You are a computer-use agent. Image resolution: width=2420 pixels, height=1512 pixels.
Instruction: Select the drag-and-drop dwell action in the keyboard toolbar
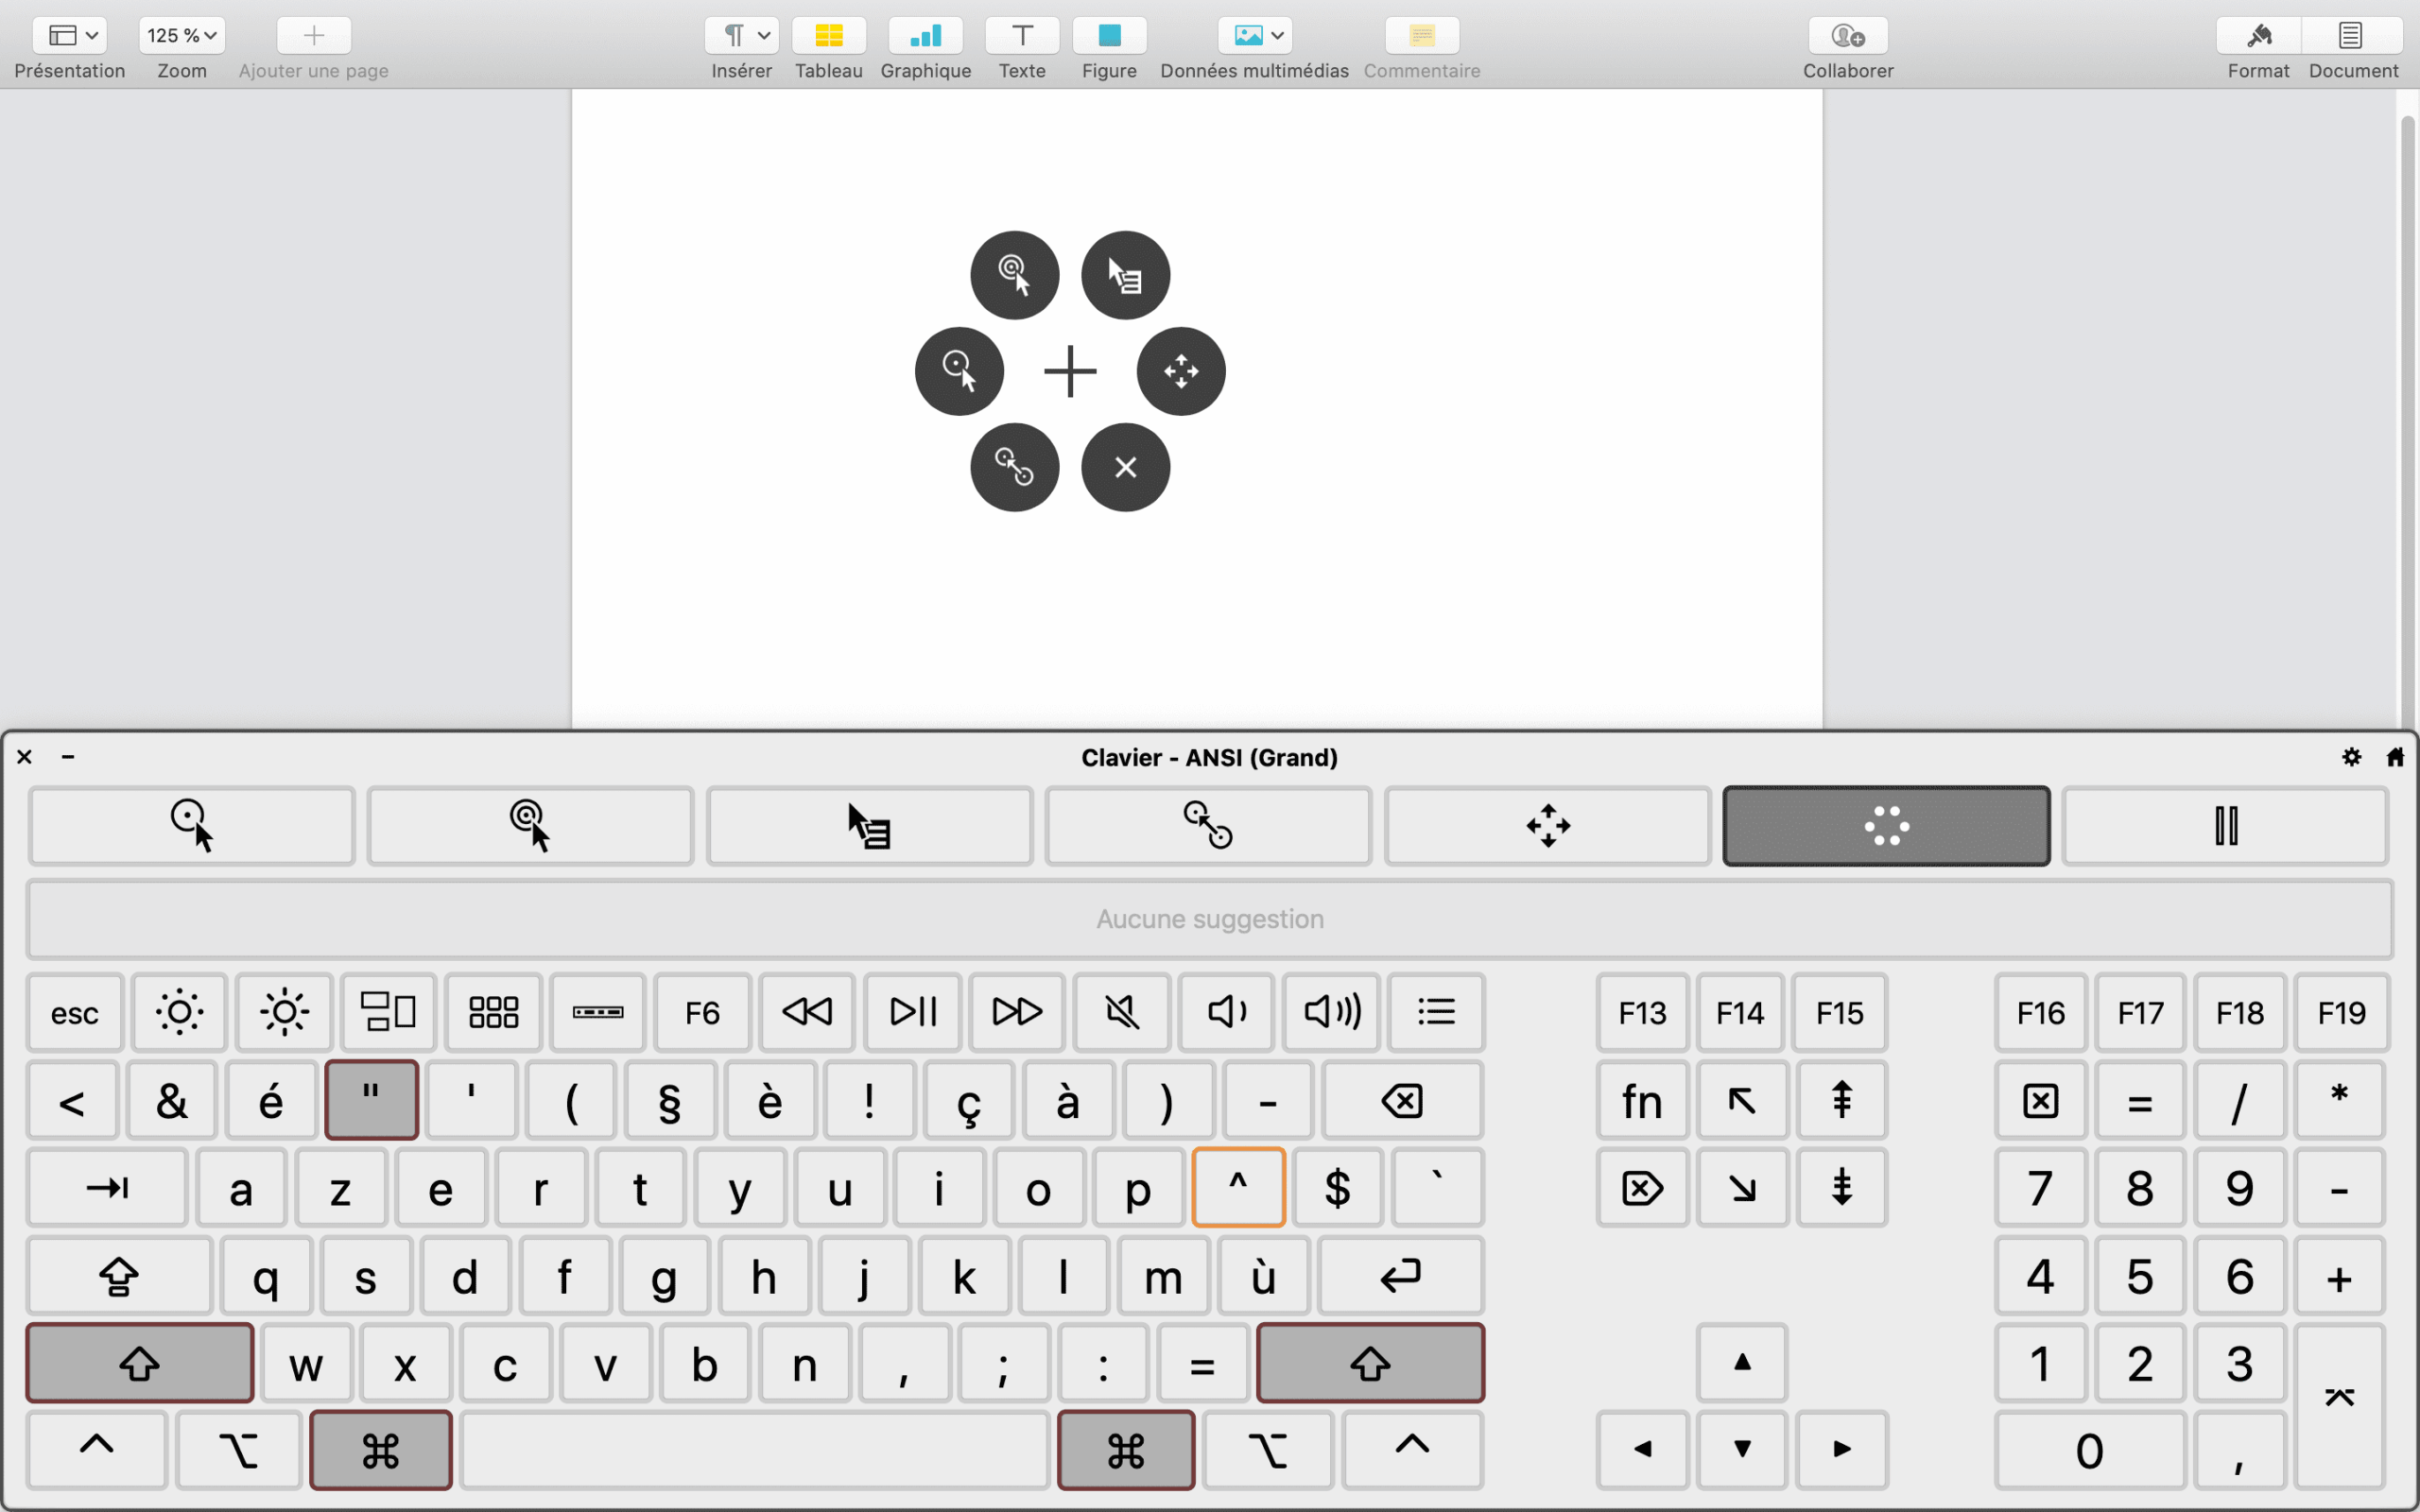(1208, 826)
